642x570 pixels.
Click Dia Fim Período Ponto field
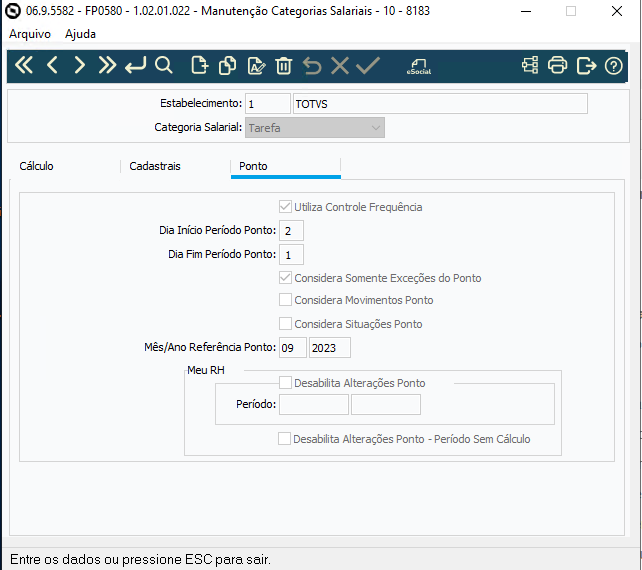[x=292, y=255]
